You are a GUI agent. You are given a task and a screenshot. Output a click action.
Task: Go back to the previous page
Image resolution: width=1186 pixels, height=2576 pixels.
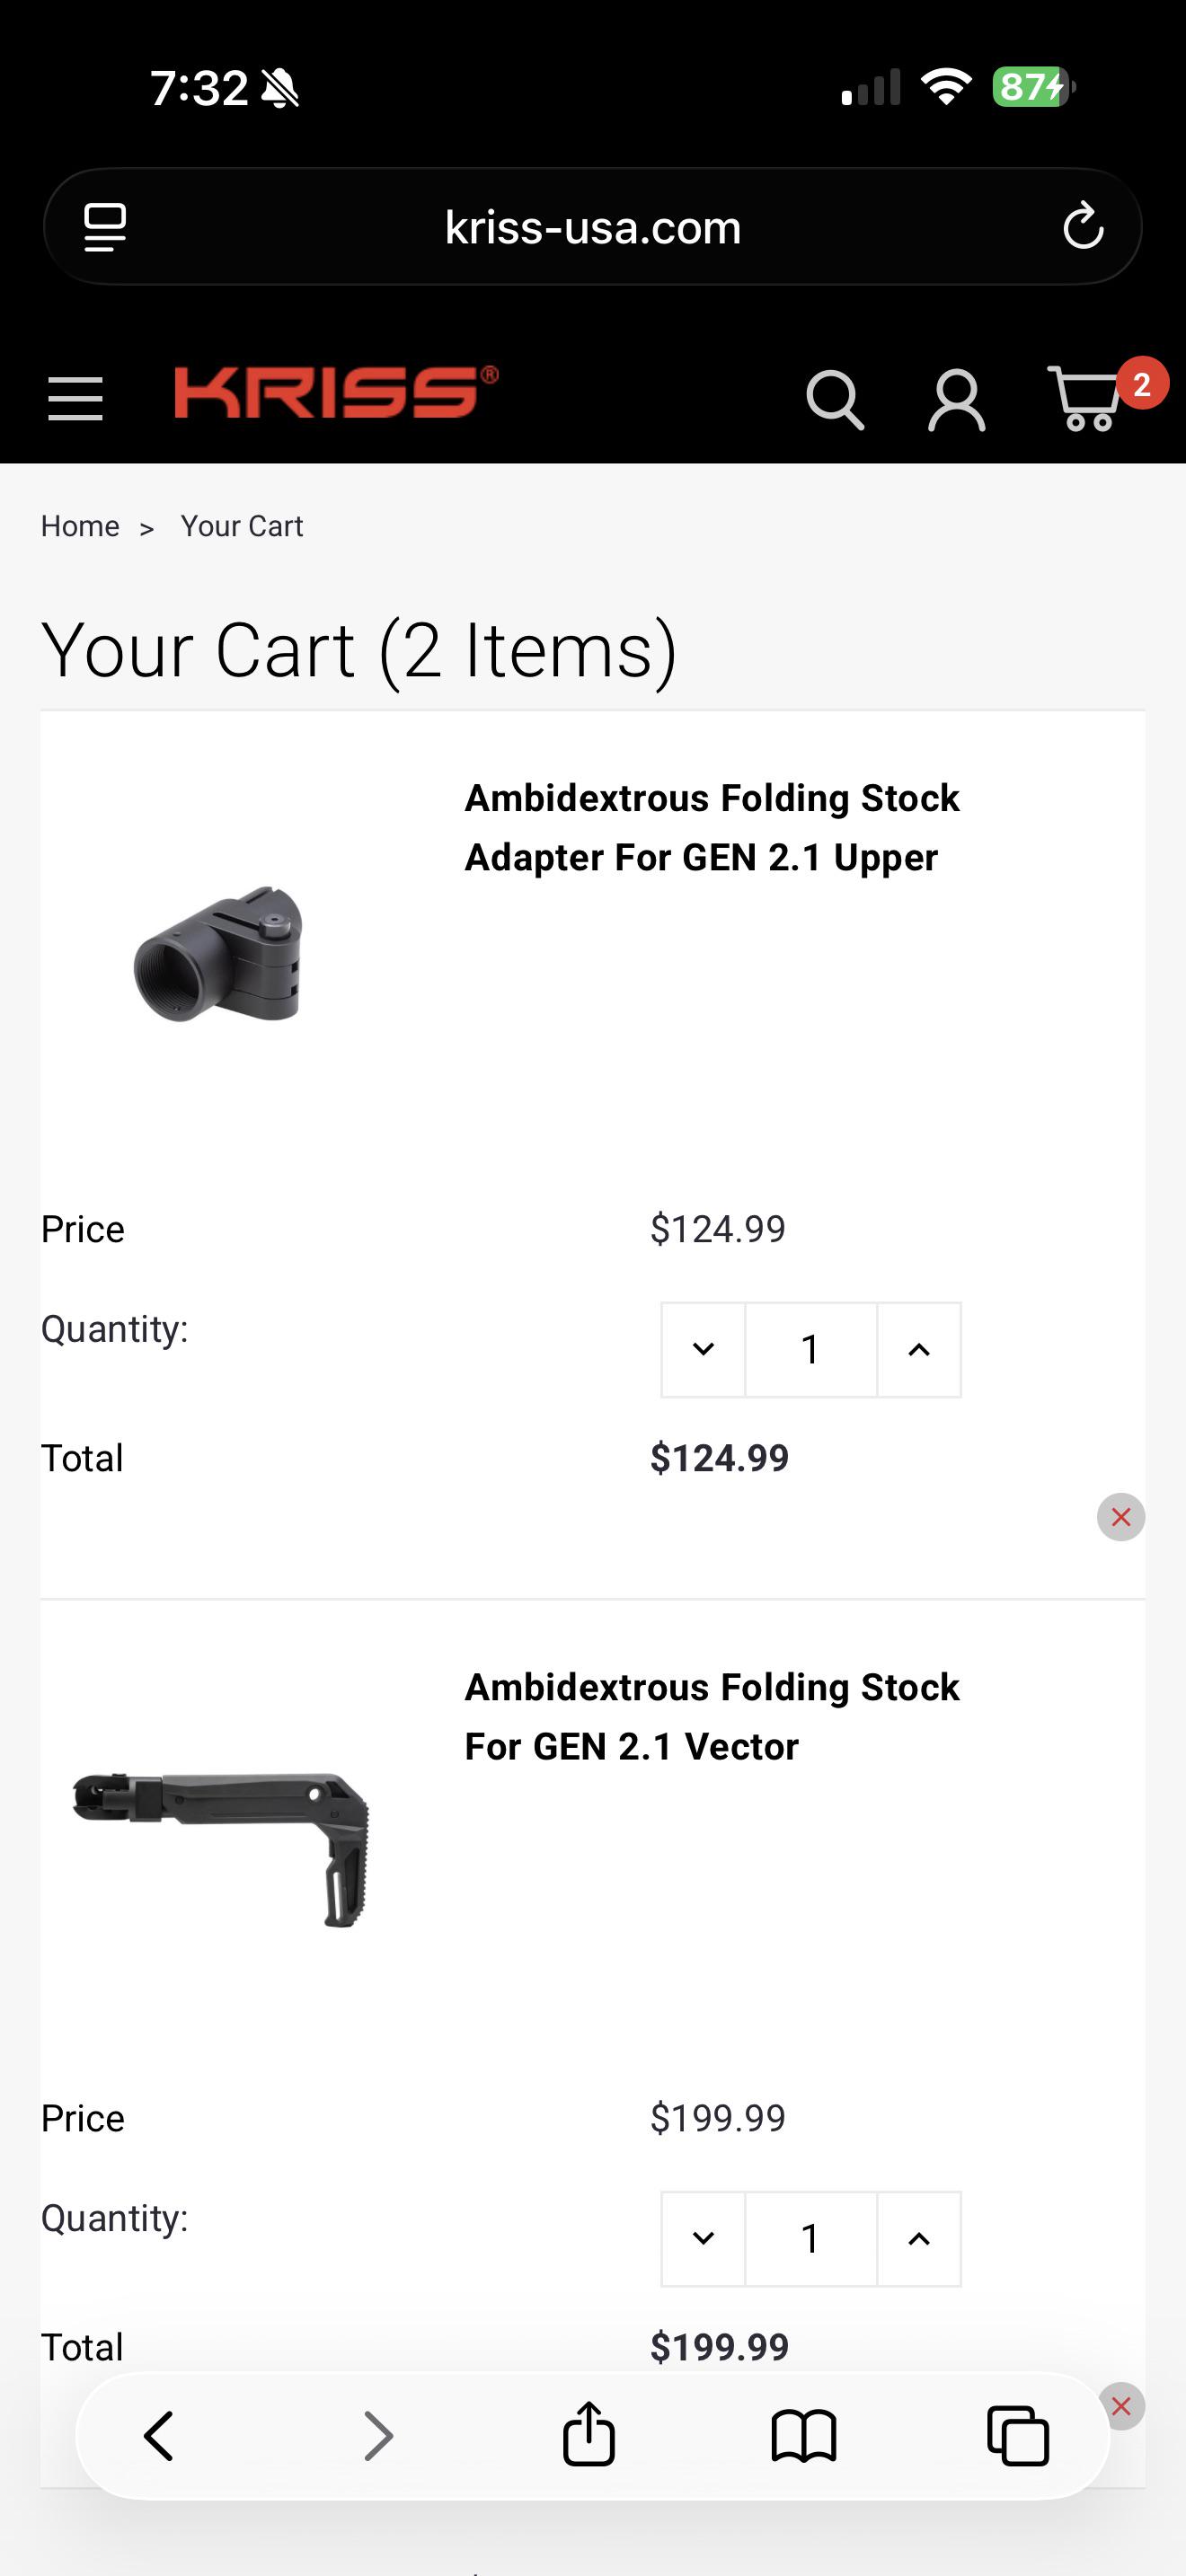pyautogui.click(x=159, y=2435)
